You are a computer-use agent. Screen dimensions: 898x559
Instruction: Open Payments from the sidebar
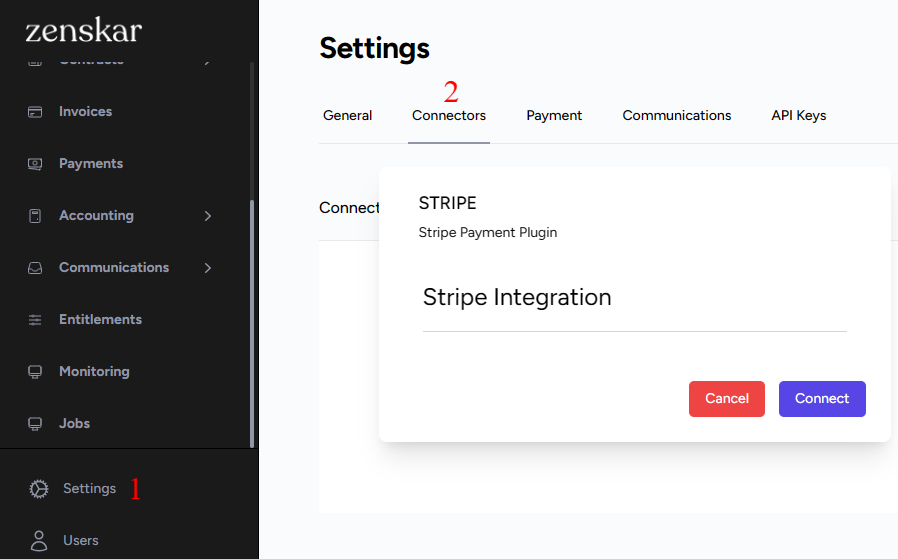point(90,164)
